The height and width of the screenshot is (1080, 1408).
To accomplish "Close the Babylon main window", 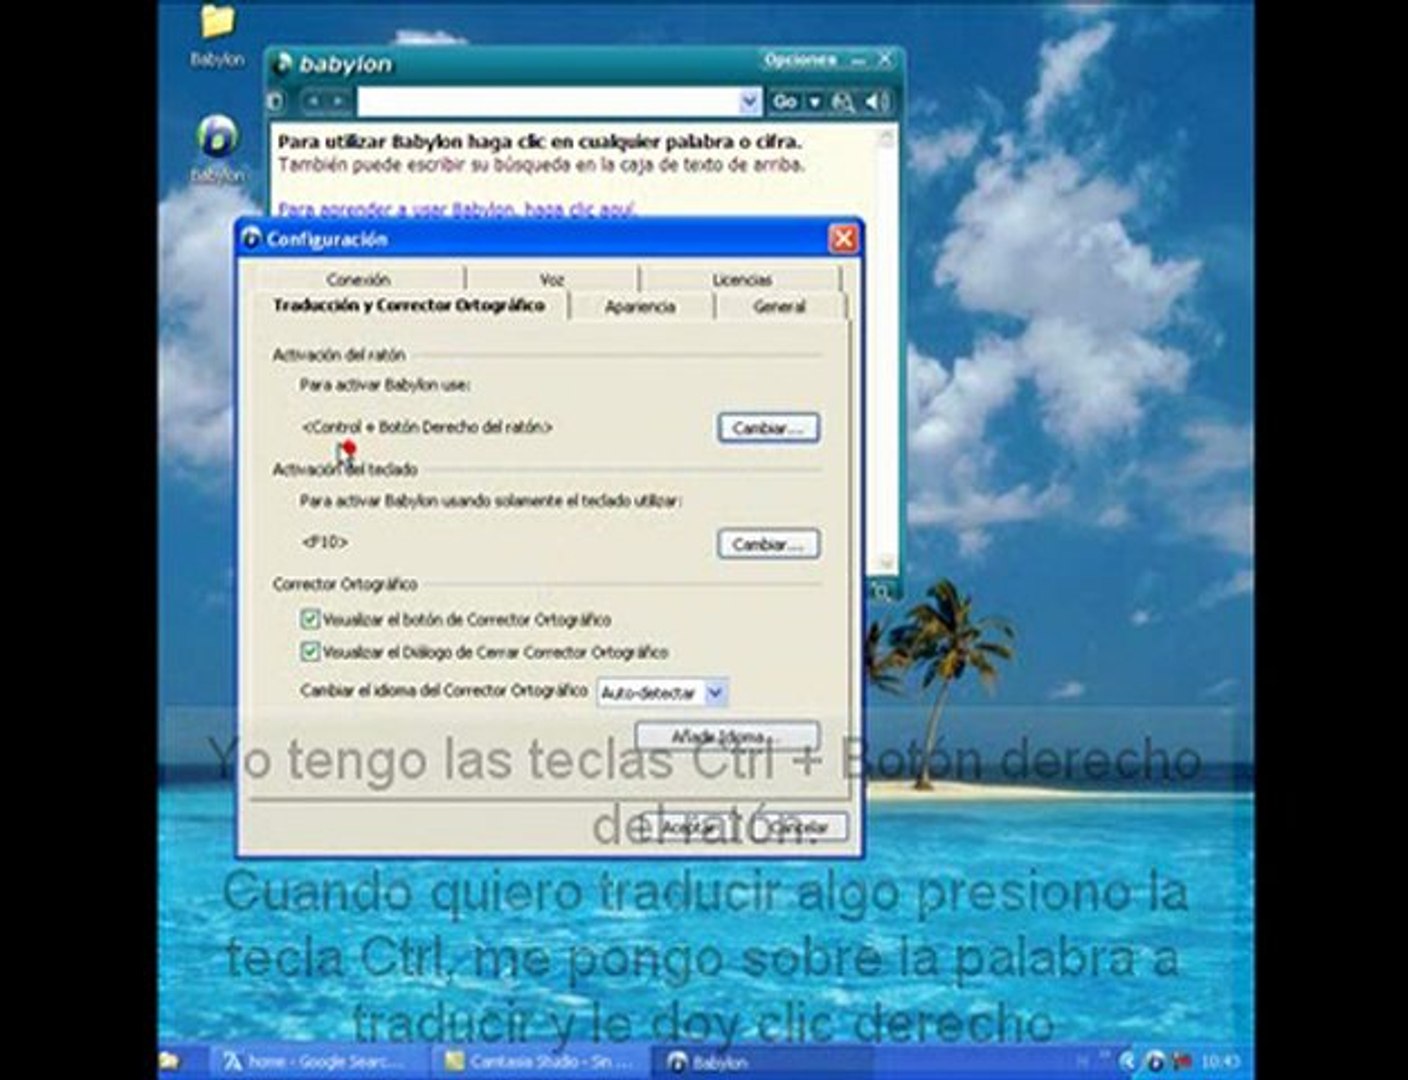I will click(x=884, y=60).
